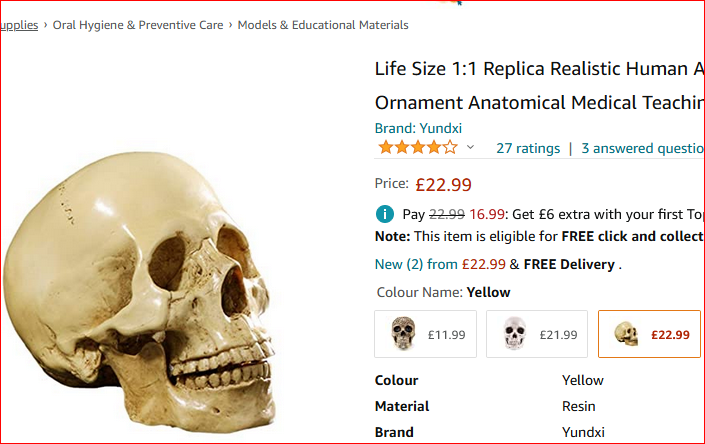Select the £11.99 dark skull colour option
Screen dimensions: 705x444
click(426, 334)
